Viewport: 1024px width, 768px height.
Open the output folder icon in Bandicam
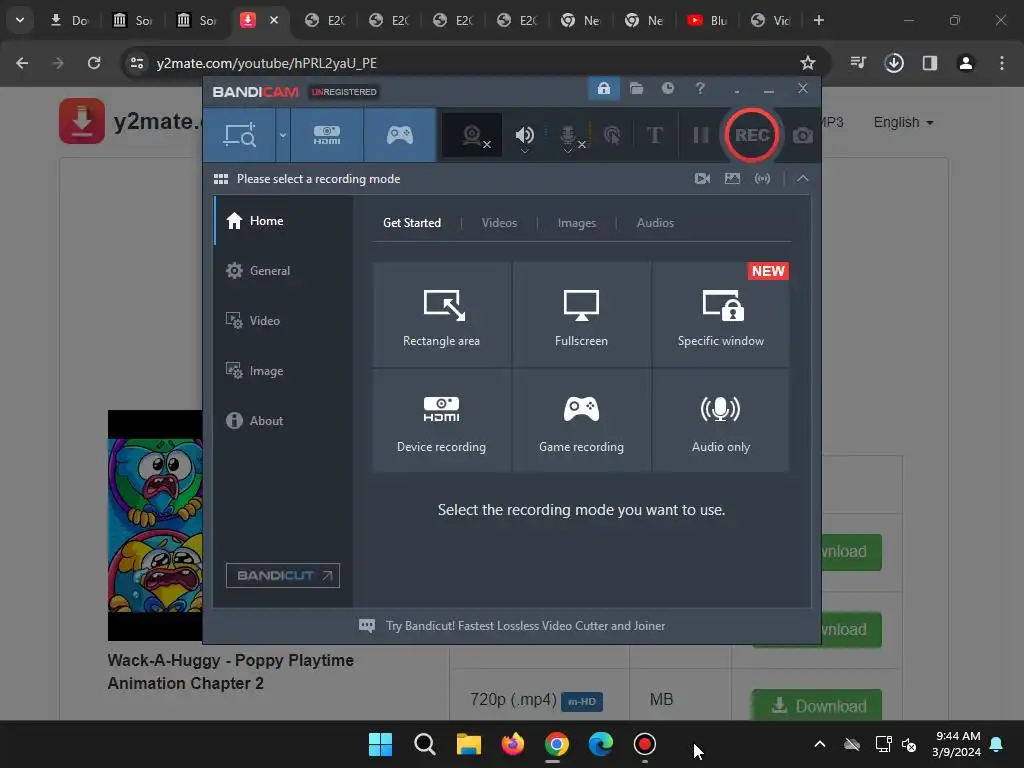637,88
